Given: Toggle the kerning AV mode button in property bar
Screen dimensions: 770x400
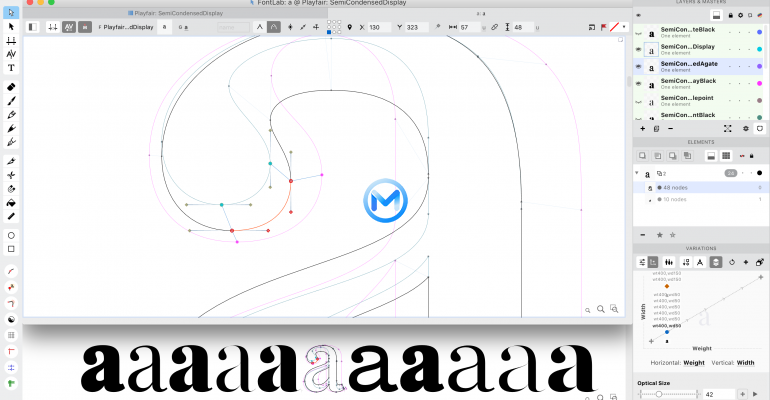Looking at the screenshot, I should [x=69, y=27].
